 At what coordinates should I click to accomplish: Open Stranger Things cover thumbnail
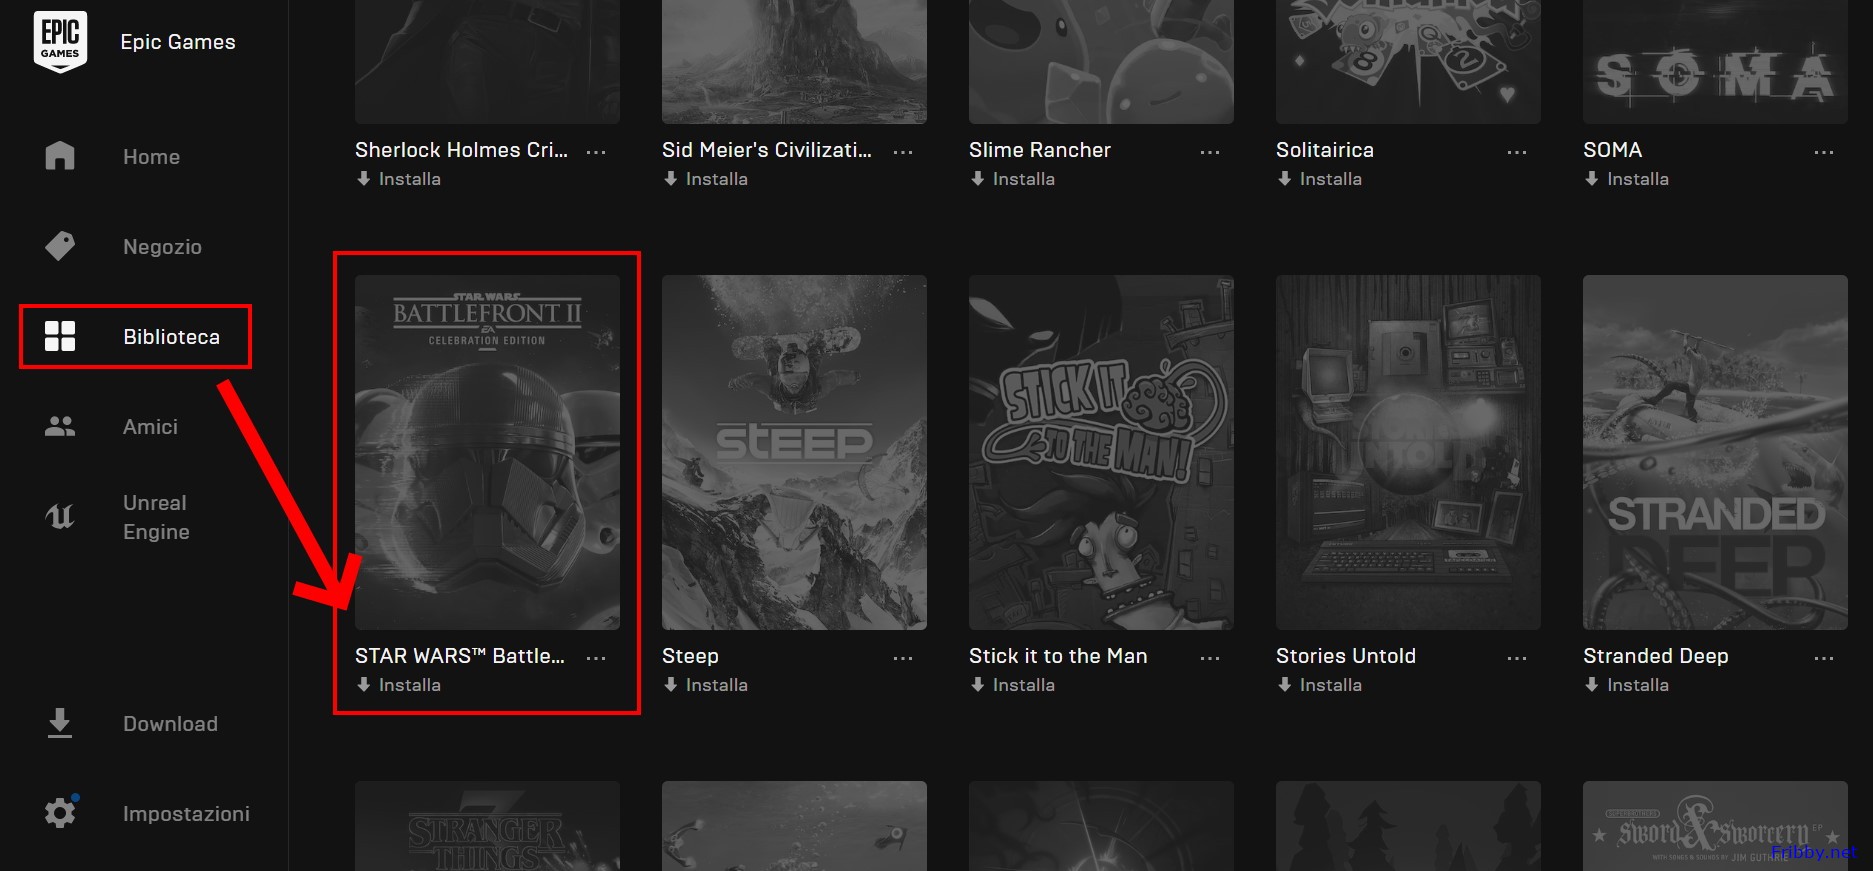pos(487,826)
